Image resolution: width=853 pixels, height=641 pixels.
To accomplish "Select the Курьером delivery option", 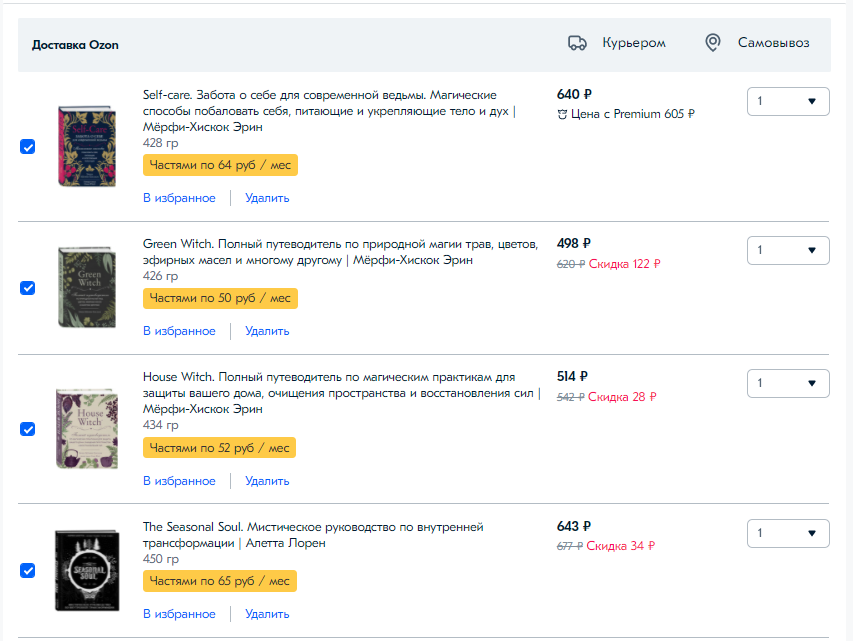I will (633, 43).
